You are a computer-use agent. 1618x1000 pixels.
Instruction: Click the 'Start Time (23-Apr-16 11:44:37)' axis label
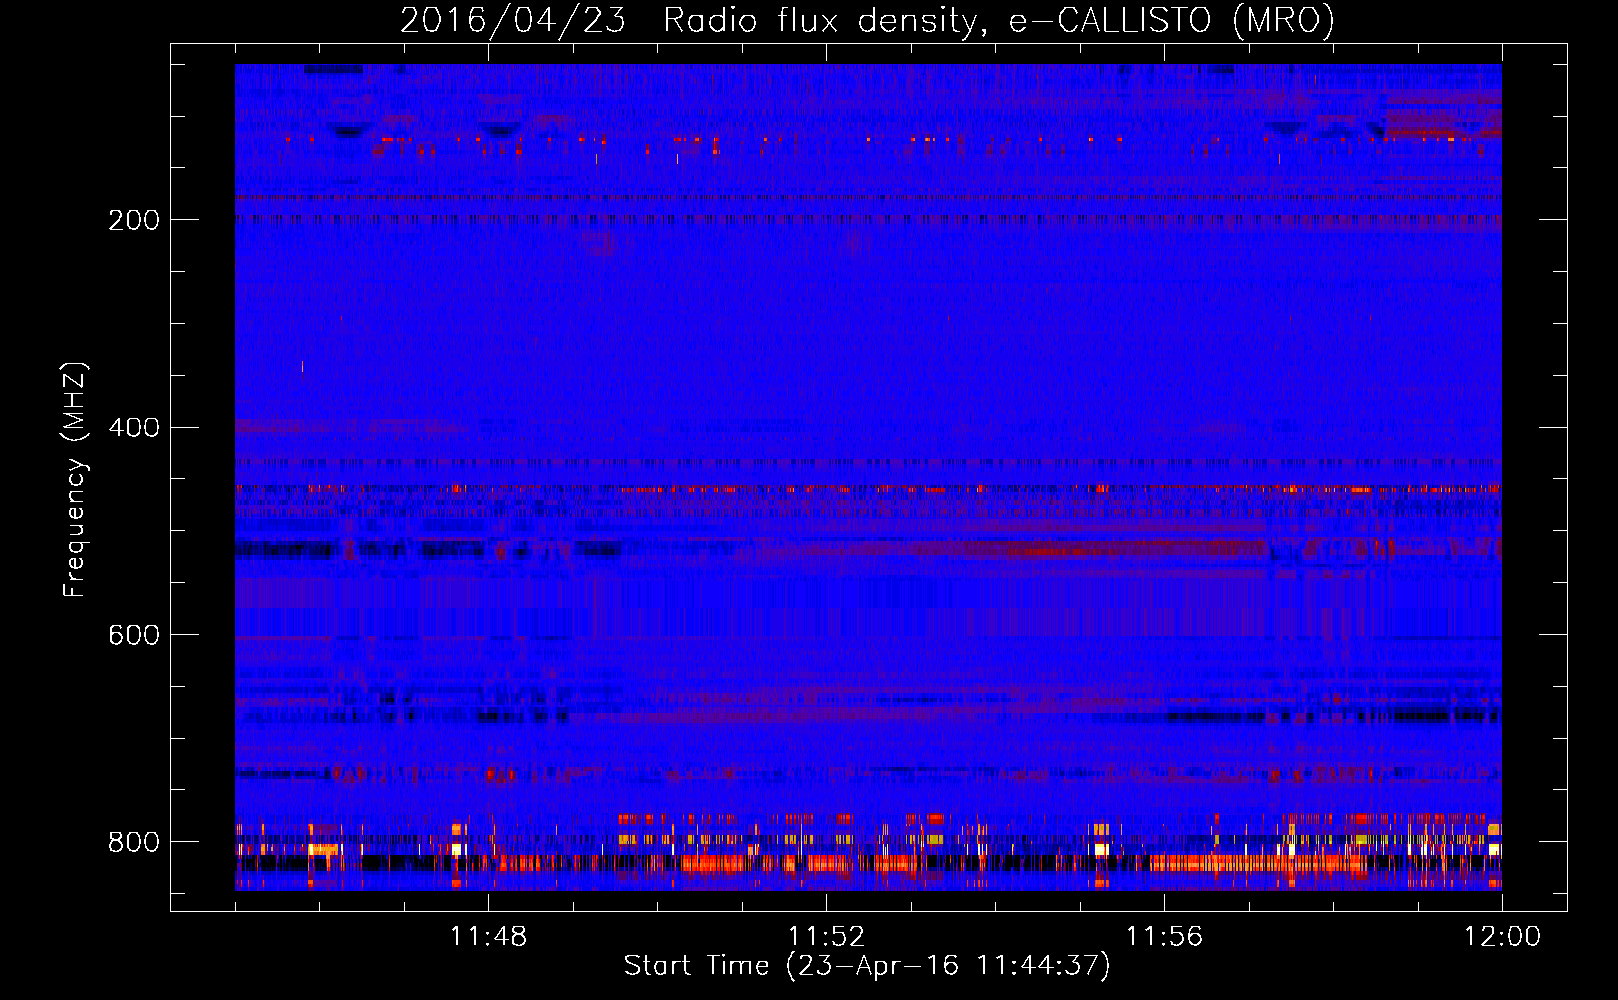point(867,966)
